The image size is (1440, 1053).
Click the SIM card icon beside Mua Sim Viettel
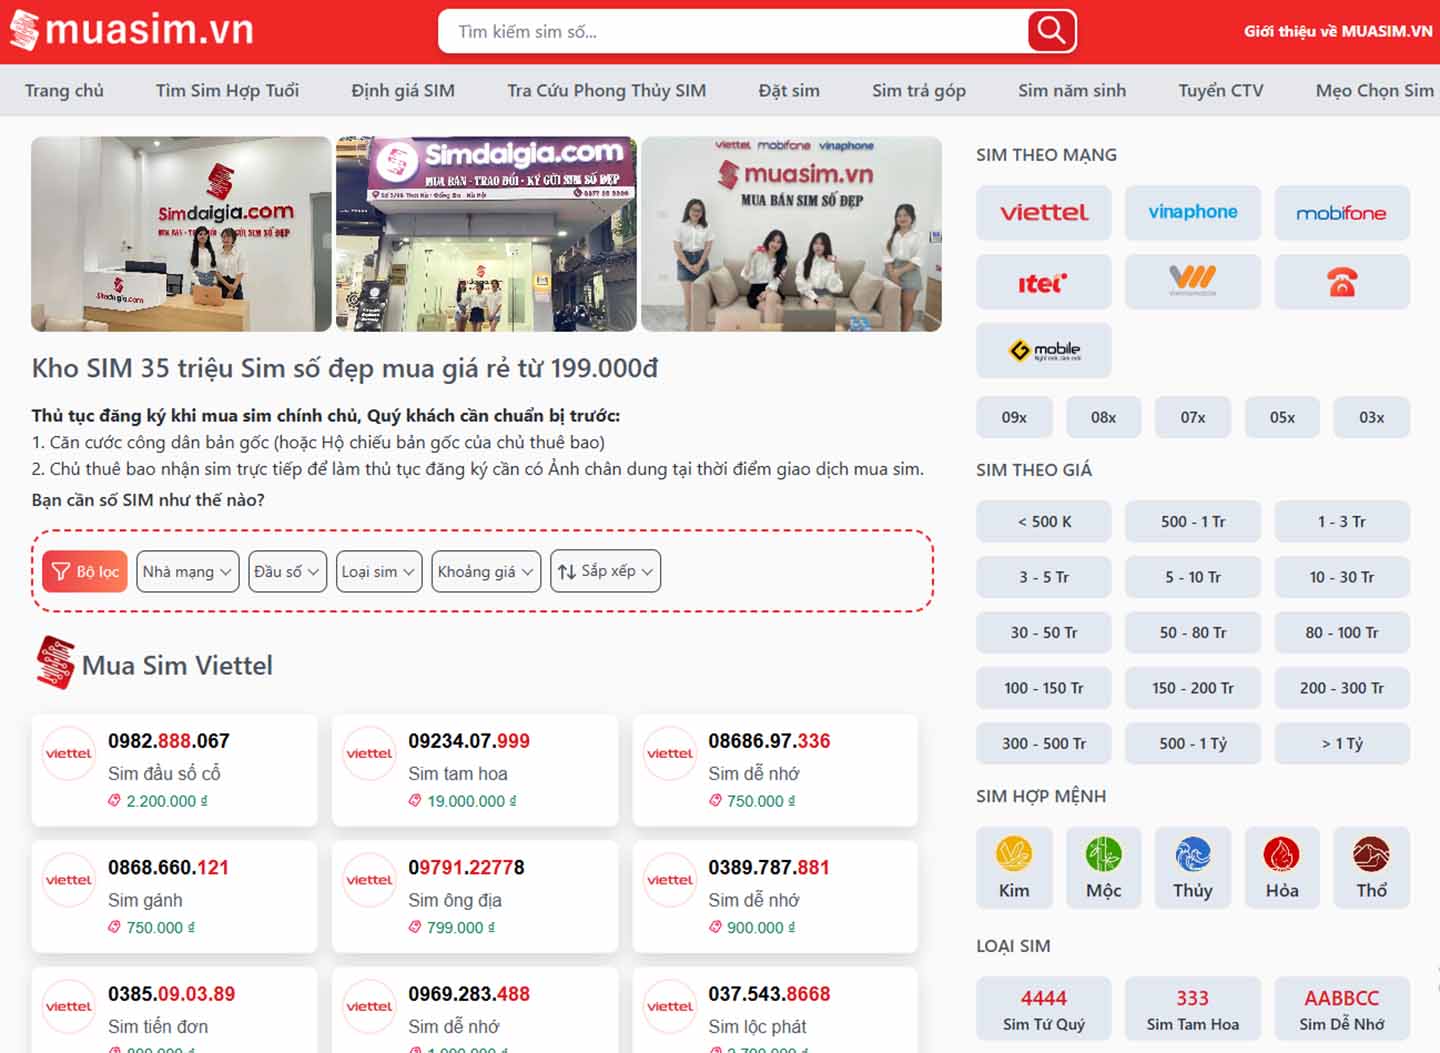pyautogui.click(x=55, y=663)
